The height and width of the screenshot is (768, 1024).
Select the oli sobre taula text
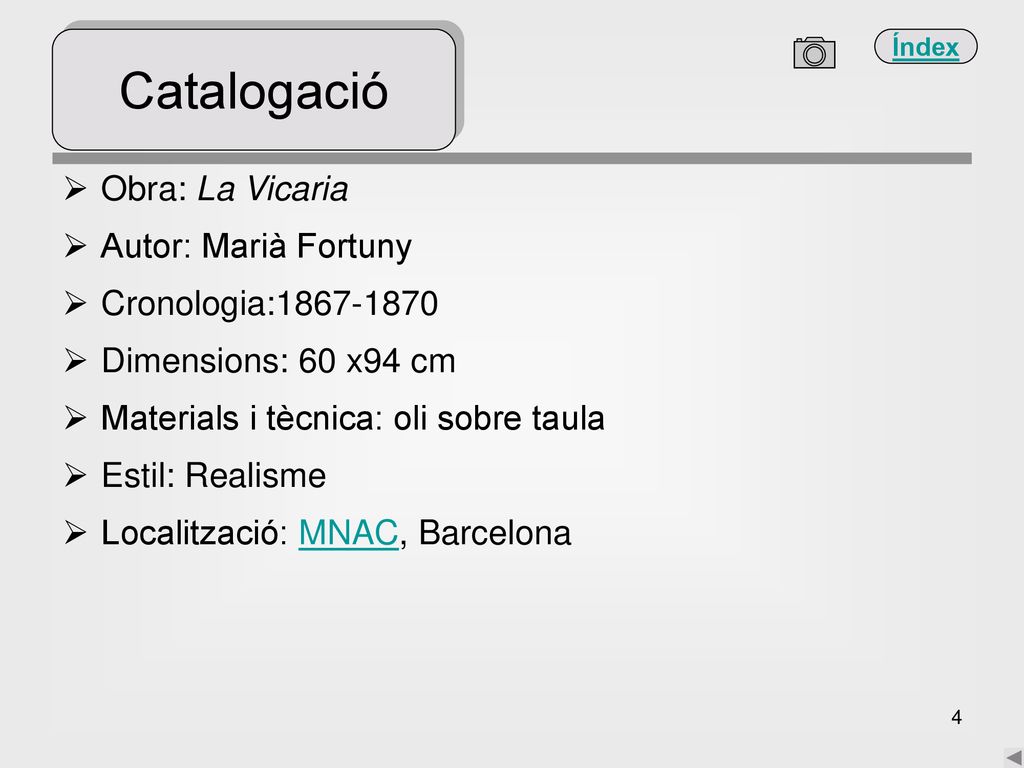point(499,418)
